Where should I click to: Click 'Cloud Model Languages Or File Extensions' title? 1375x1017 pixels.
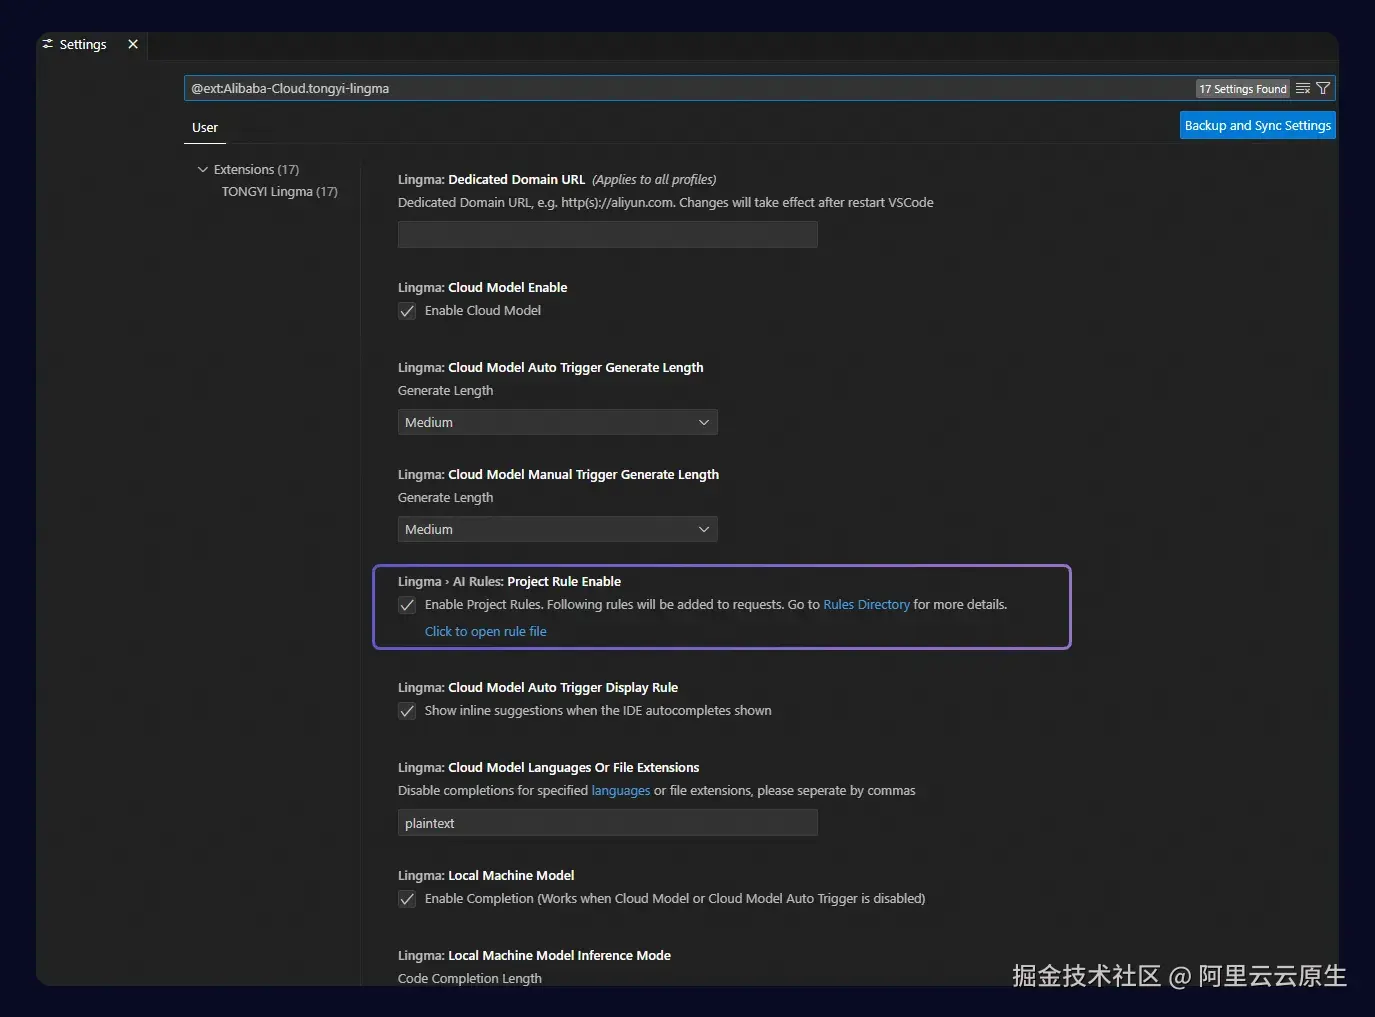(x=574, y=768)
